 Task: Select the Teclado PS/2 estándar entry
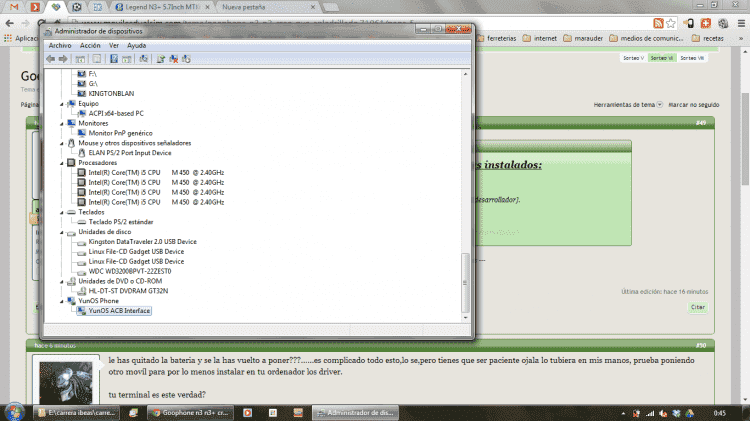point(121,222)
